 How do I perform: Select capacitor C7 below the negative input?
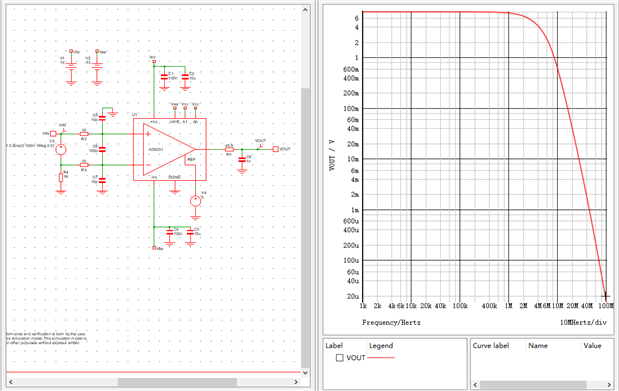[102, 180]
